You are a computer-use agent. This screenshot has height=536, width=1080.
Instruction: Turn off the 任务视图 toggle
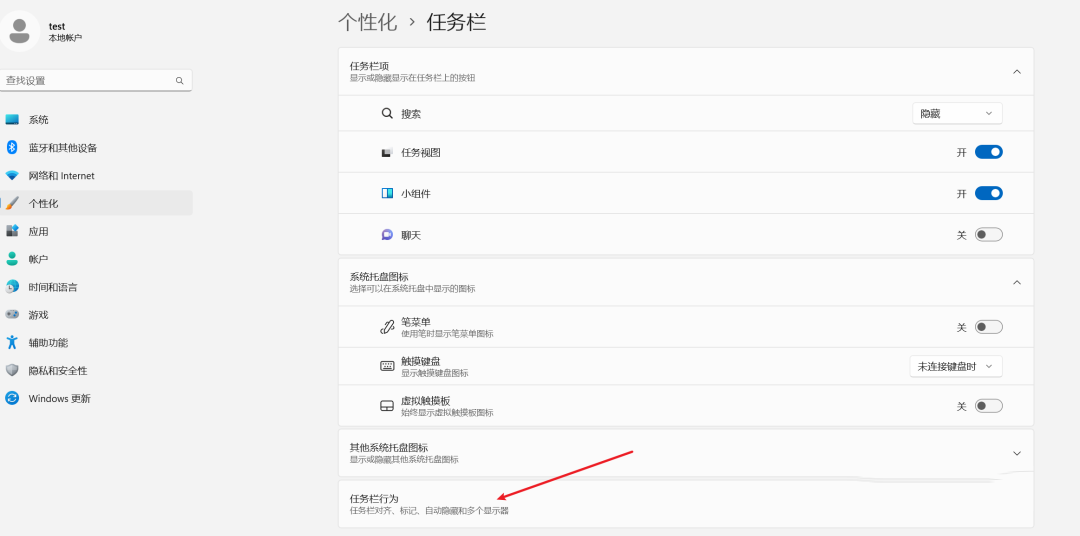click(x=988, y=152)
